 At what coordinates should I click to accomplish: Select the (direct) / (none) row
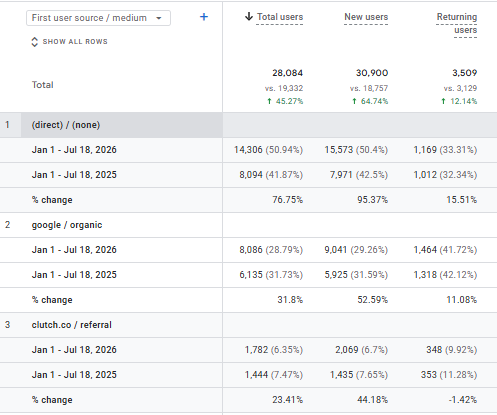pos(66,125)
